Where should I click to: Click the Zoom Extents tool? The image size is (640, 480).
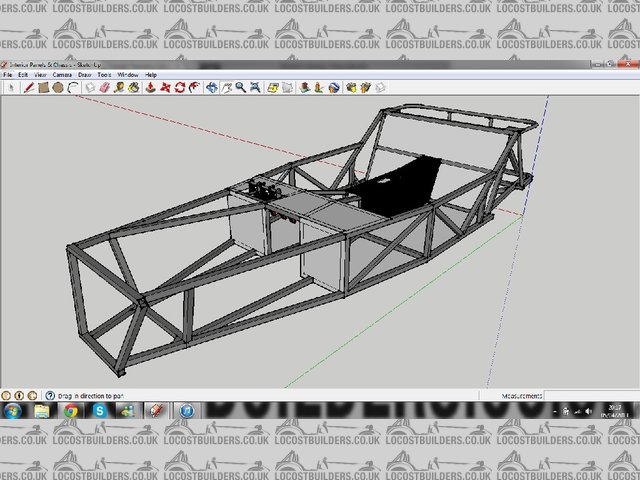(x=255, y=87)
